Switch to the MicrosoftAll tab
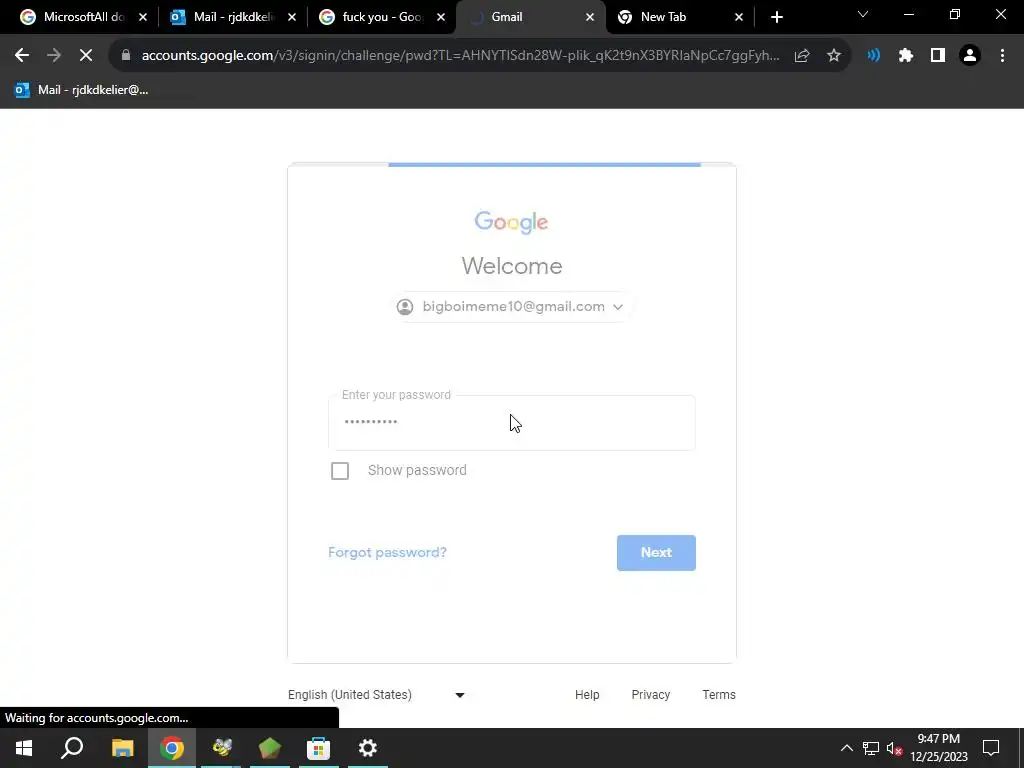Image resolution: width=1024 pixels, height=768 pixels. [x=84, y=17]
